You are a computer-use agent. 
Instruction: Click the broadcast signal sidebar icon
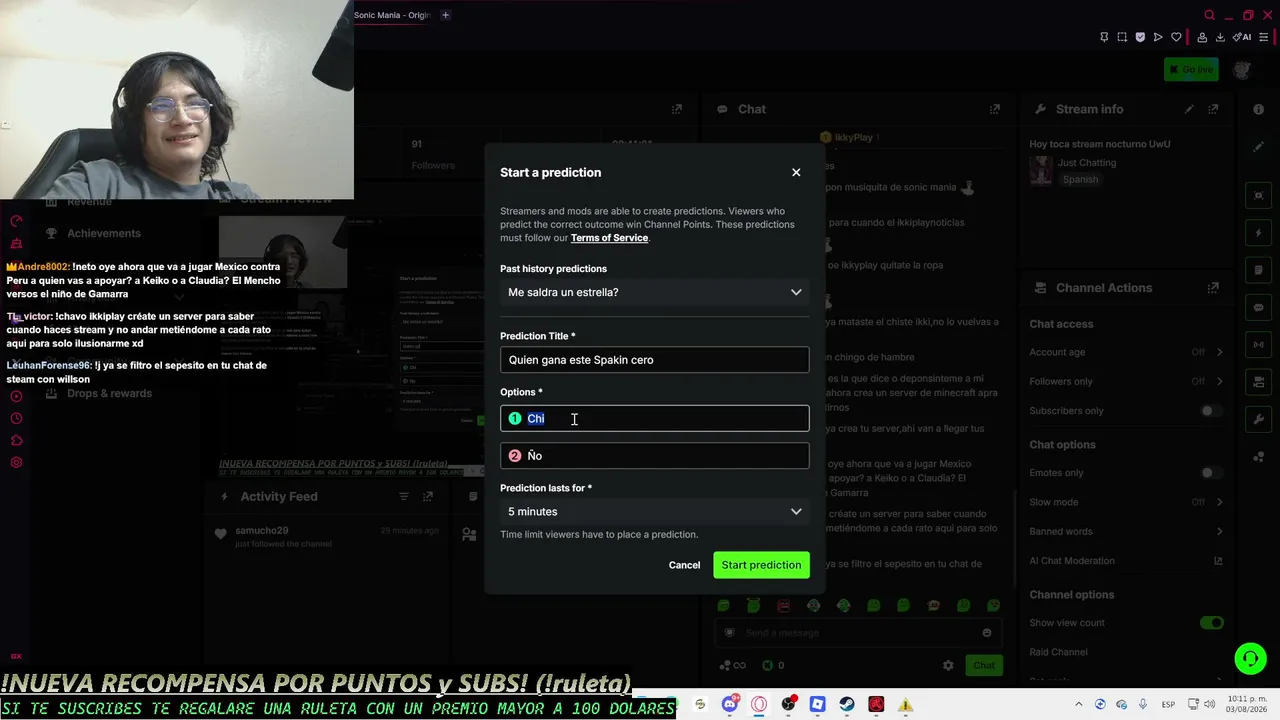coord(1259,345)
